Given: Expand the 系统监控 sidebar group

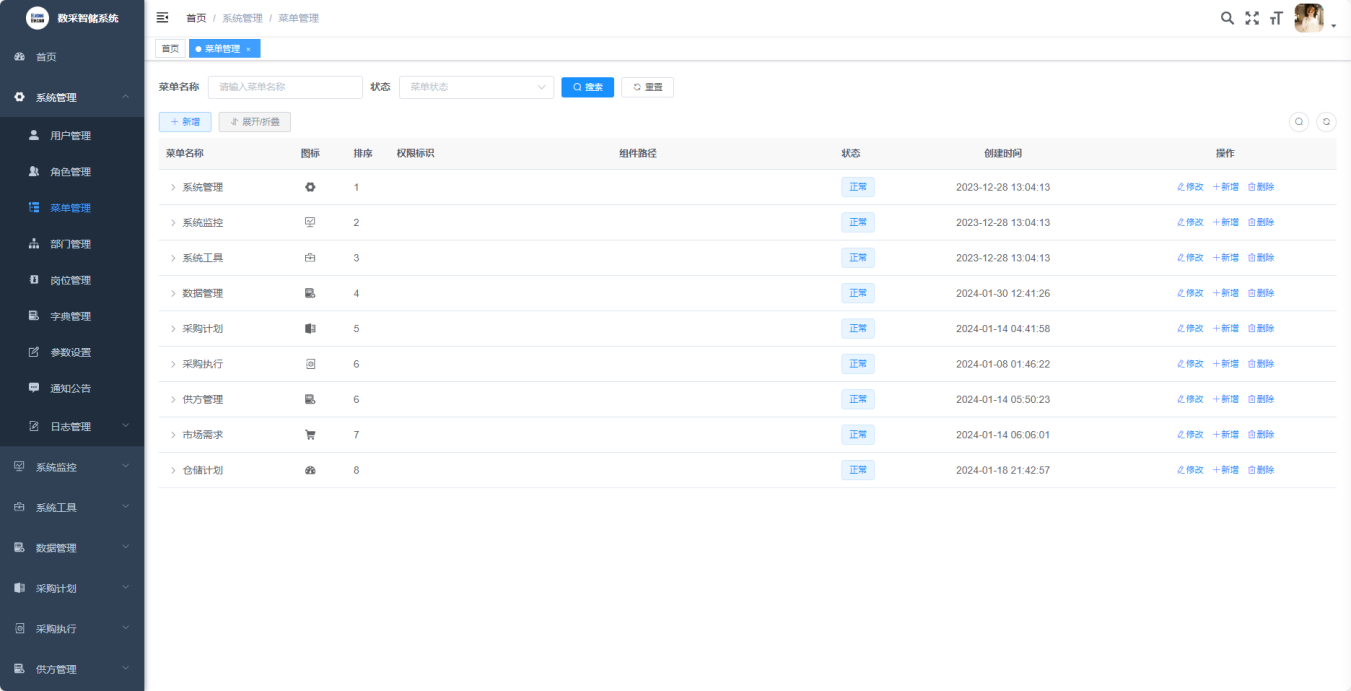Looking at the screenshot, I should (72, 467).
